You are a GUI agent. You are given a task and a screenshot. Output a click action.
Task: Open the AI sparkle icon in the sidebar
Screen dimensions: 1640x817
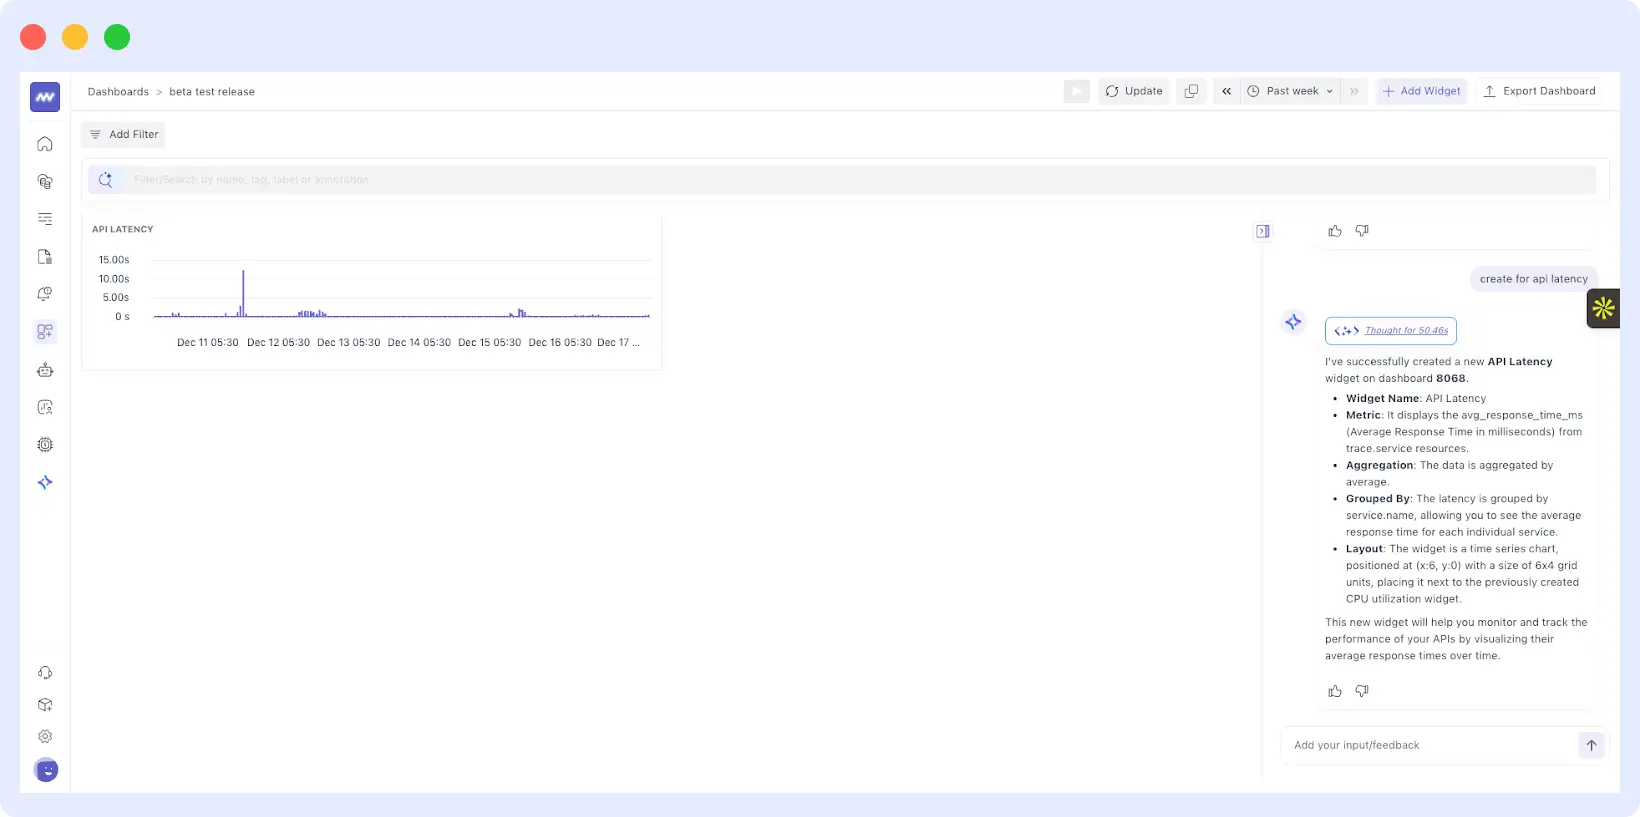coord(45,482)
